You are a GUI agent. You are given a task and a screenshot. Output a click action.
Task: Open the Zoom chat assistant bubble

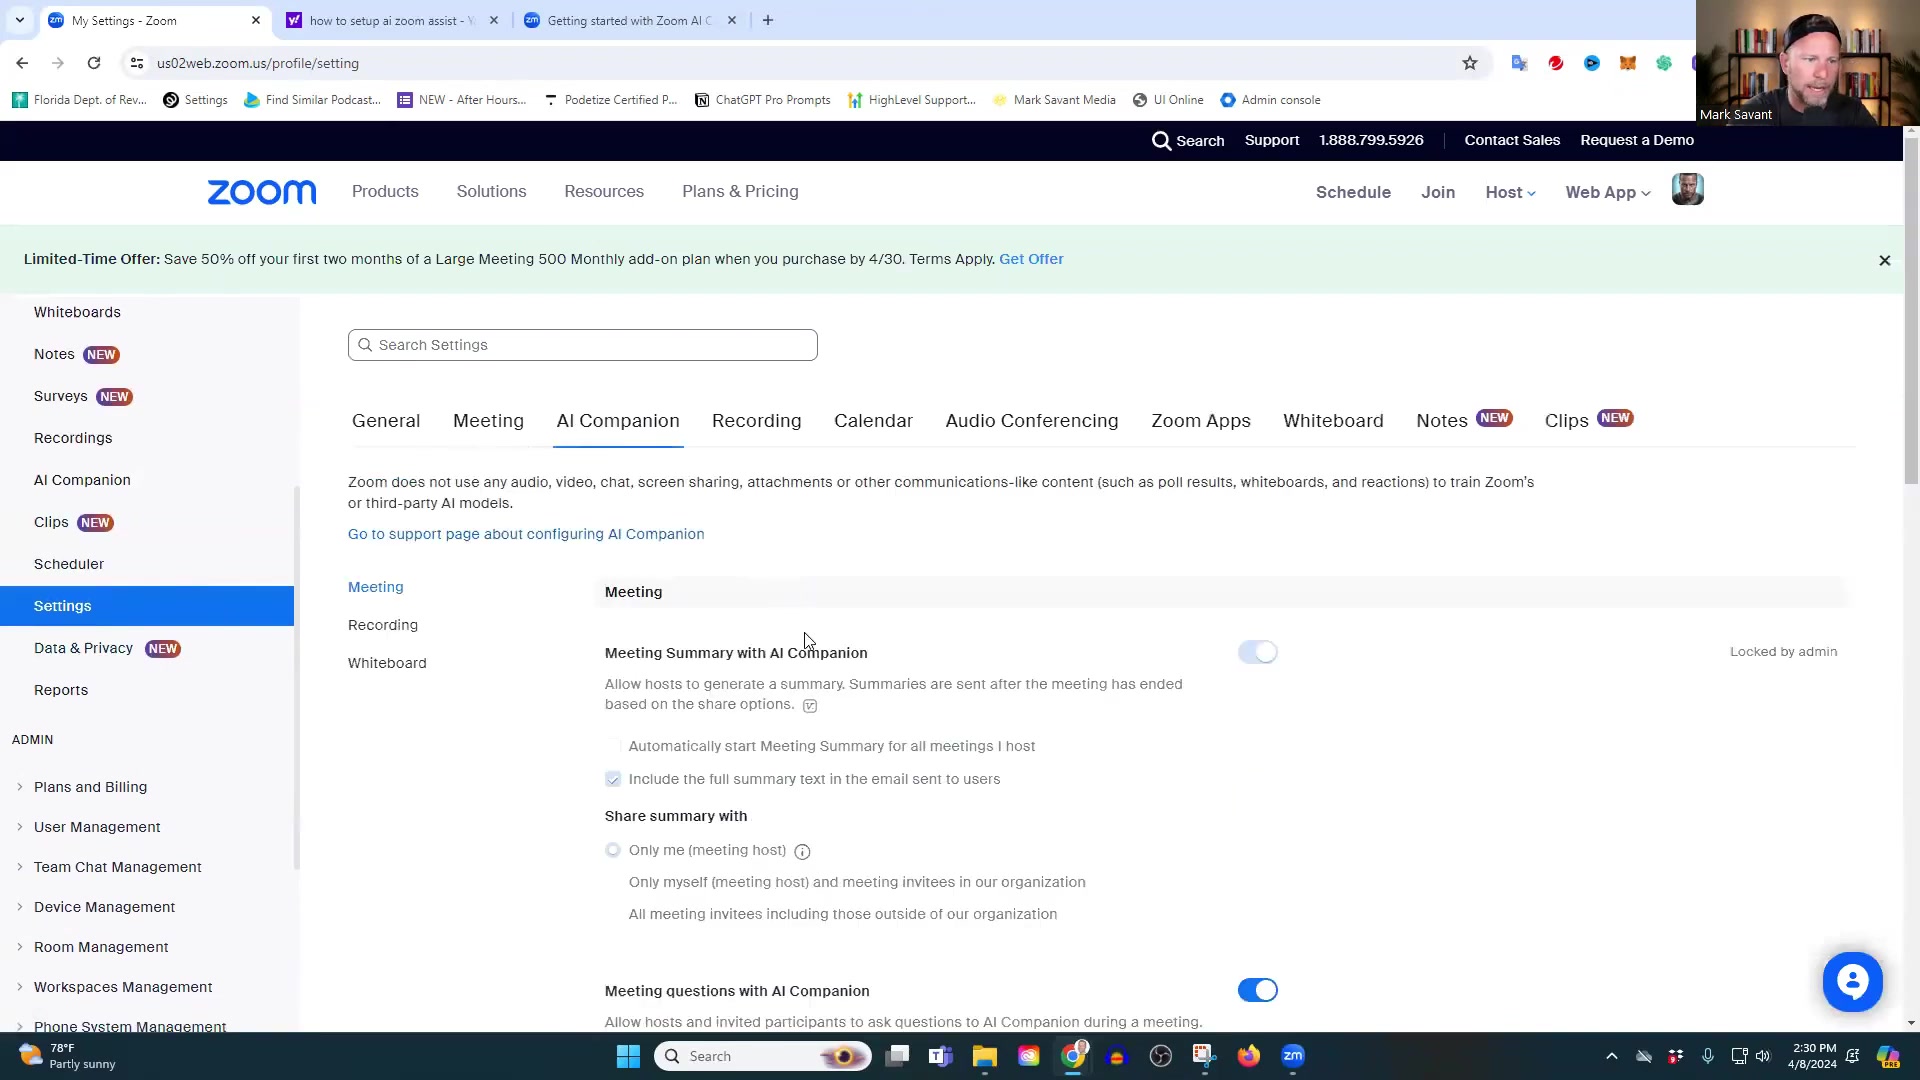pyautogui.click(x=1852, y=981)
